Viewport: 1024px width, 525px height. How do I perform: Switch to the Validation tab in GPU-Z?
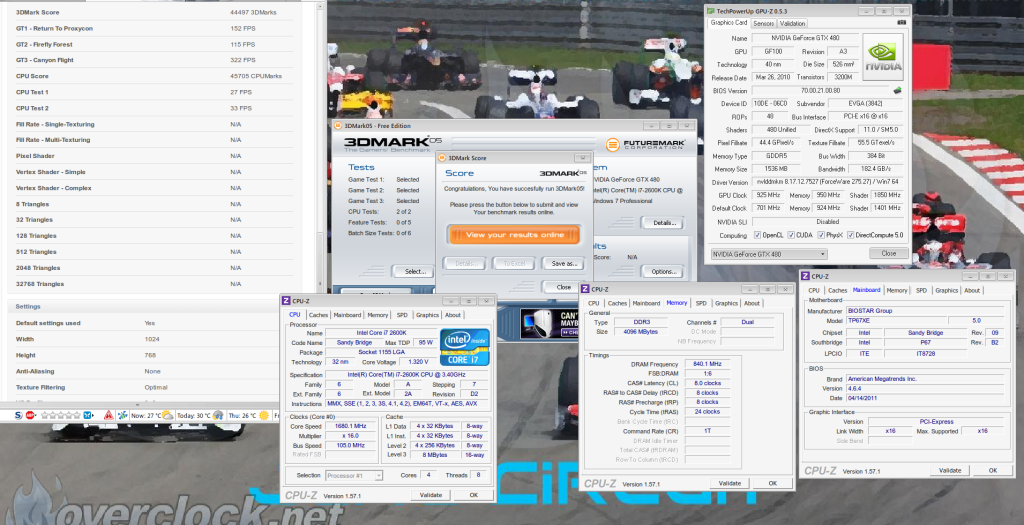coord(792,24)
